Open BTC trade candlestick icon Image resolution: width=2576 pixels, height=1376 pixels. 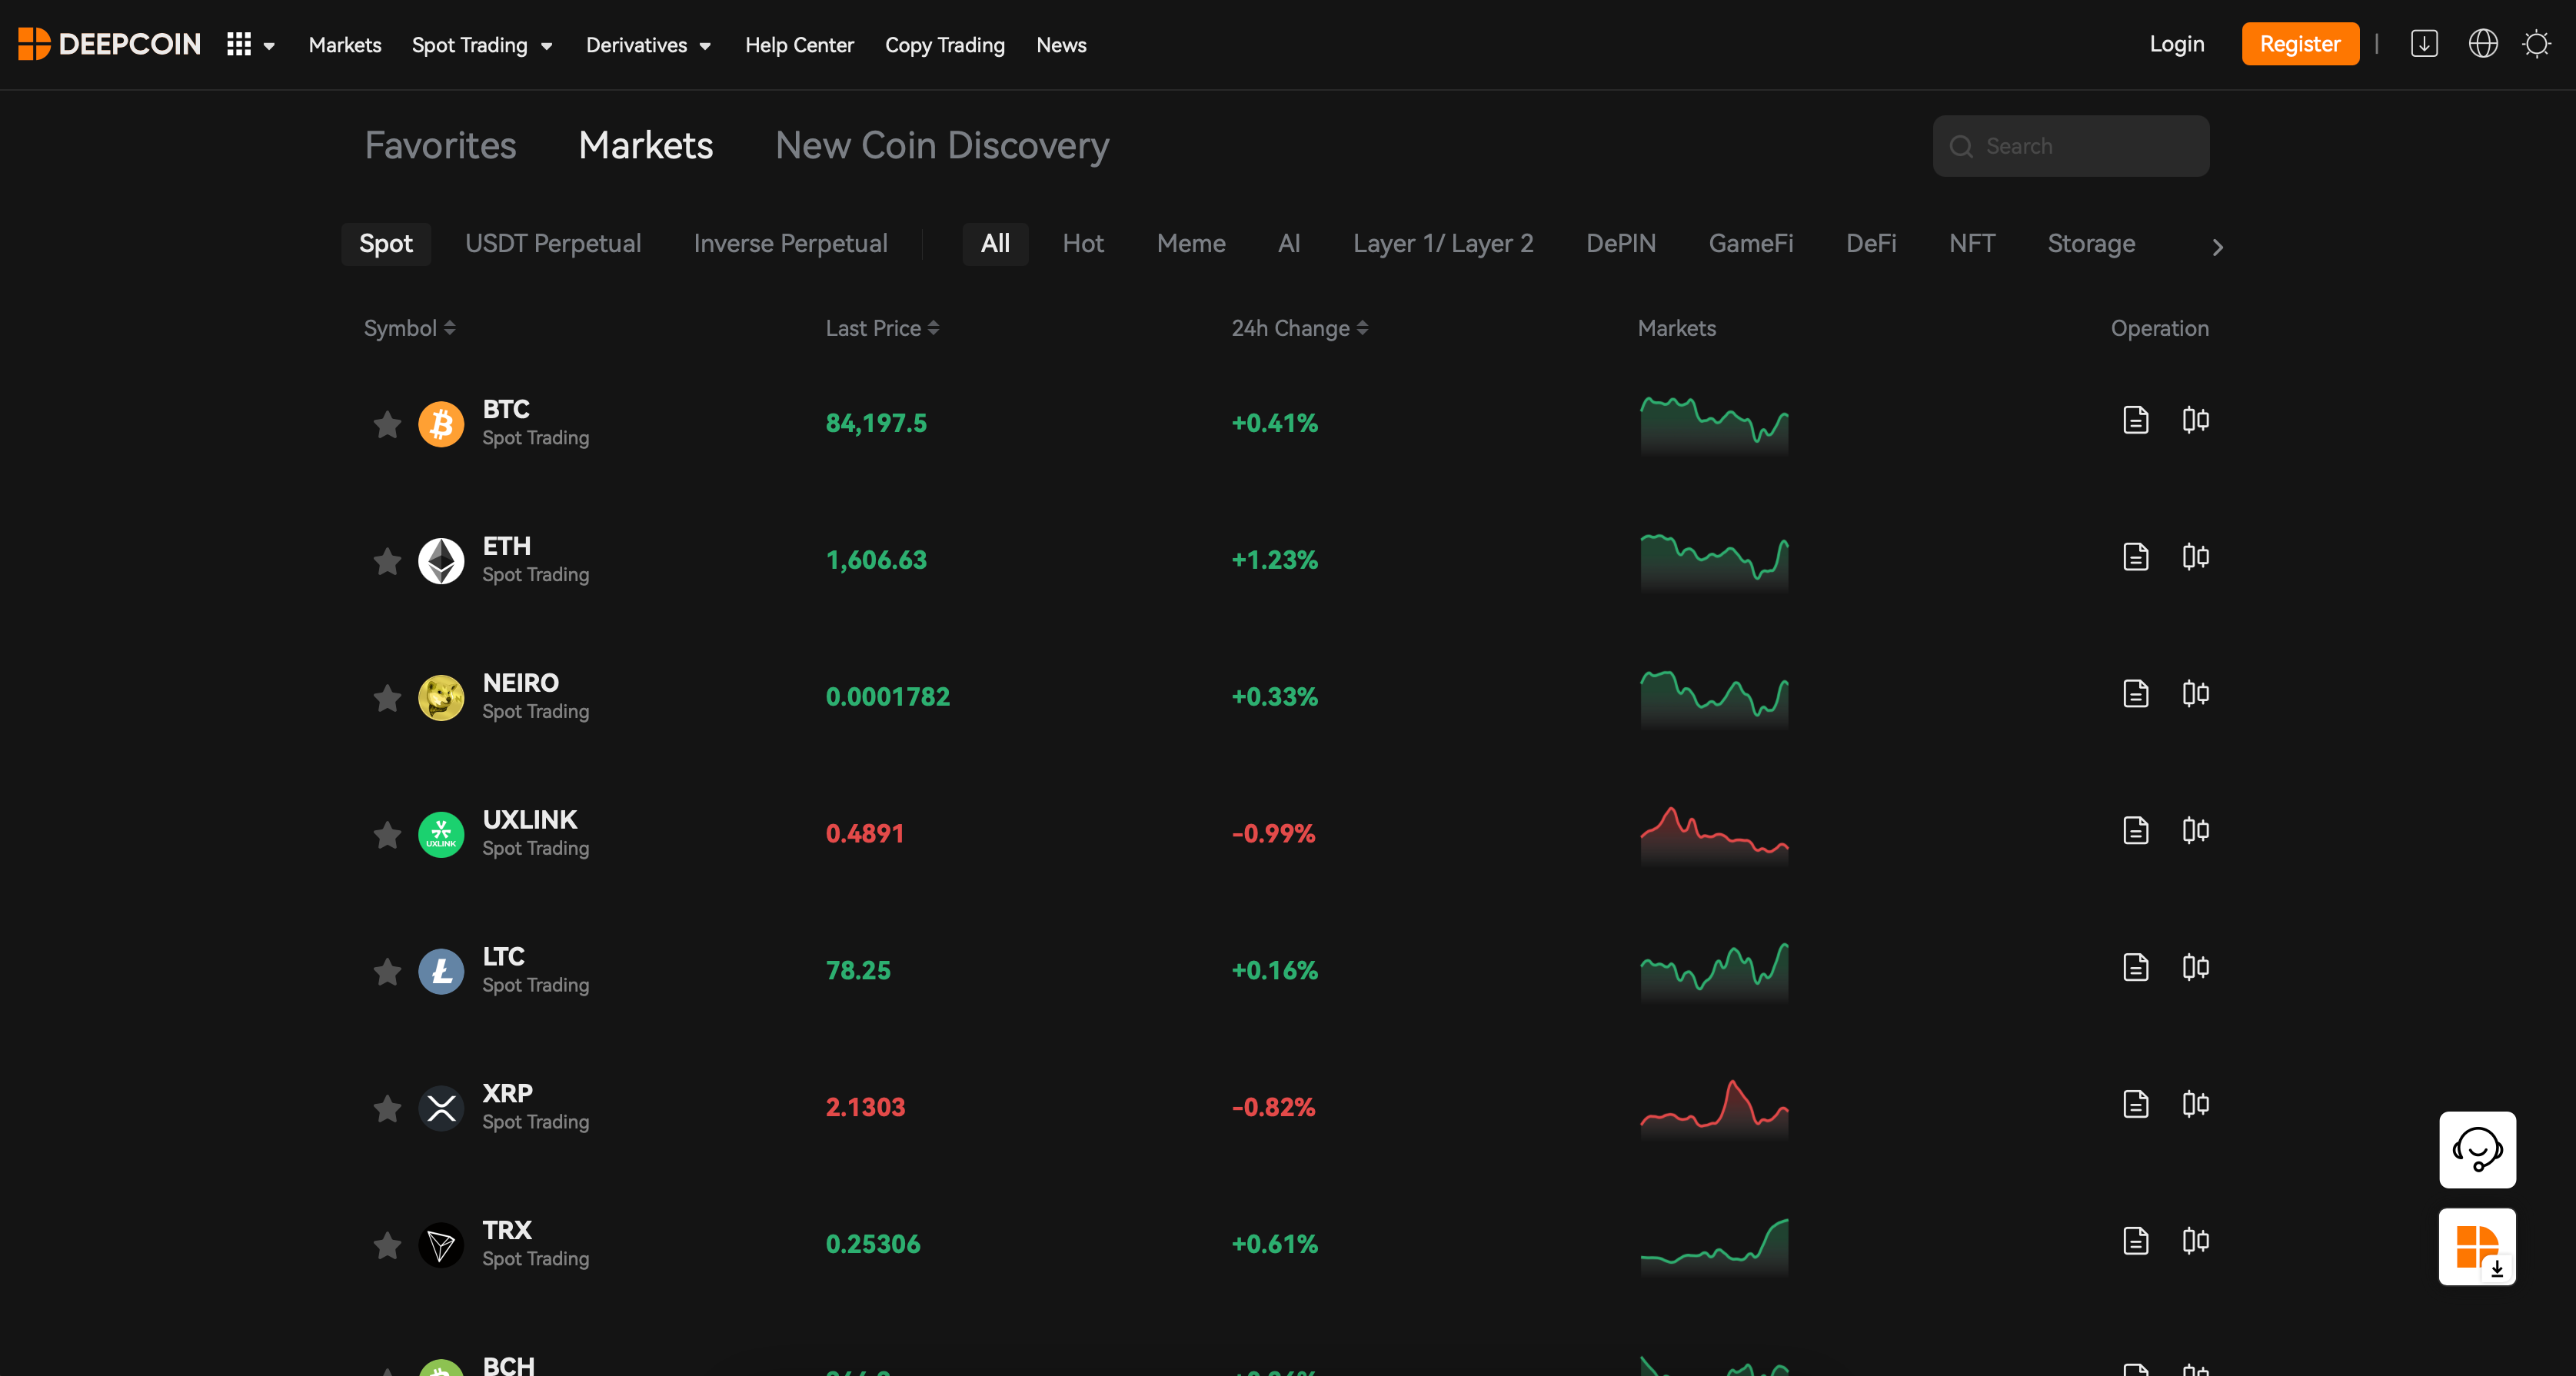pyautogui.click(x=2195, y=420)
